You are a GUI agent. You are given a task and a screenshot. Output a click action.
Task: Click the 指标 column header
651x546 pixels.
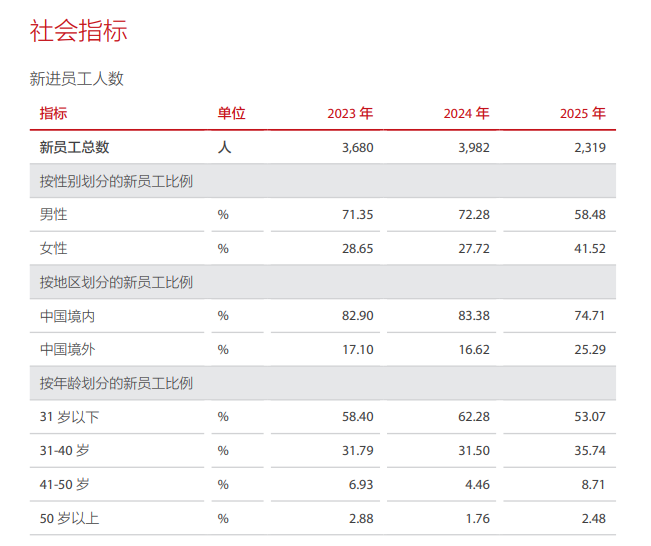click(54, 113)
